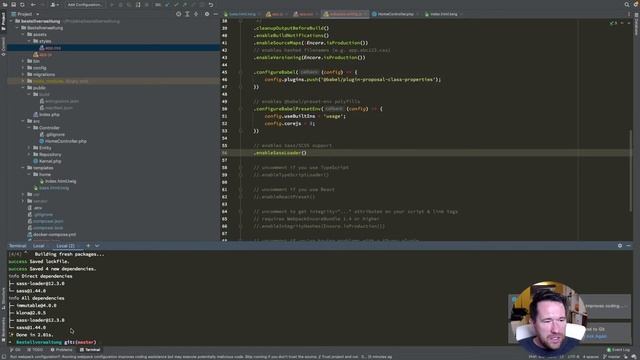This screenshot has height=360, width=640.
Task: Add a new terminal session with plus
Action: (88, 246)
